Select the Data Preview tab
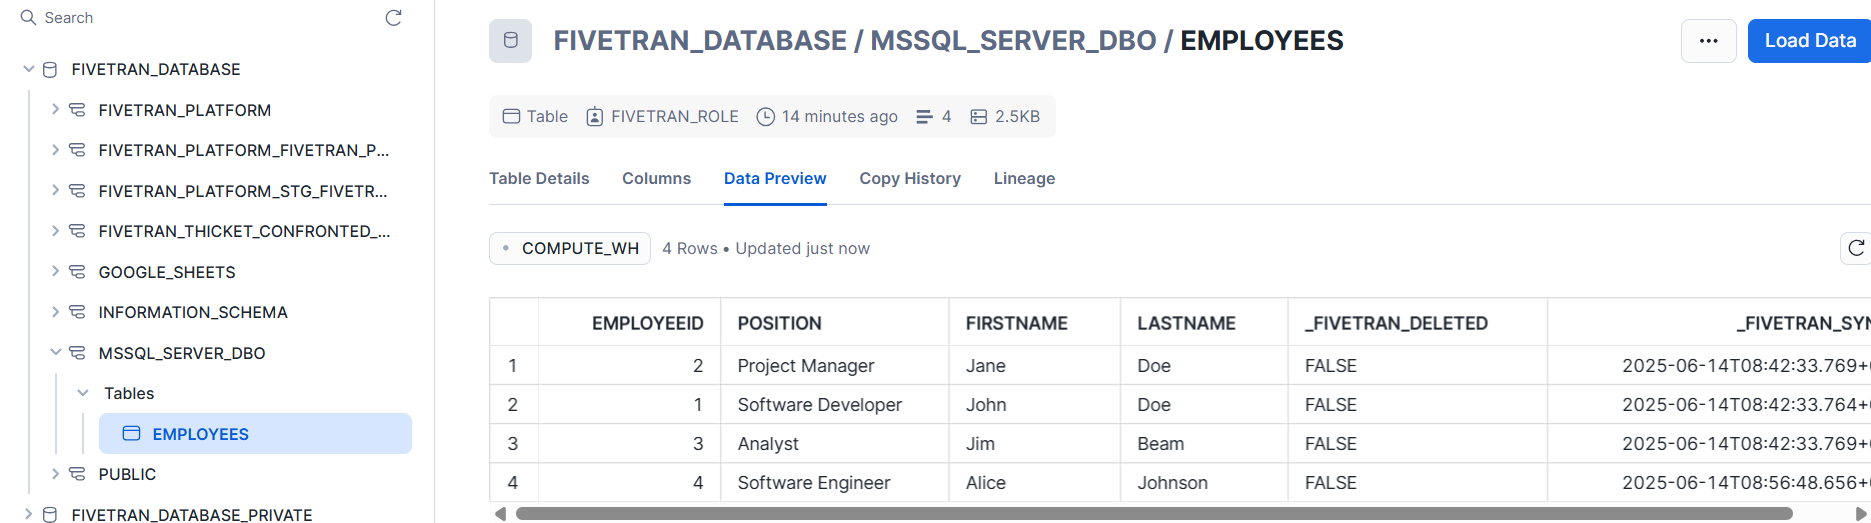1871x523 pixels. tap(775, 178)
